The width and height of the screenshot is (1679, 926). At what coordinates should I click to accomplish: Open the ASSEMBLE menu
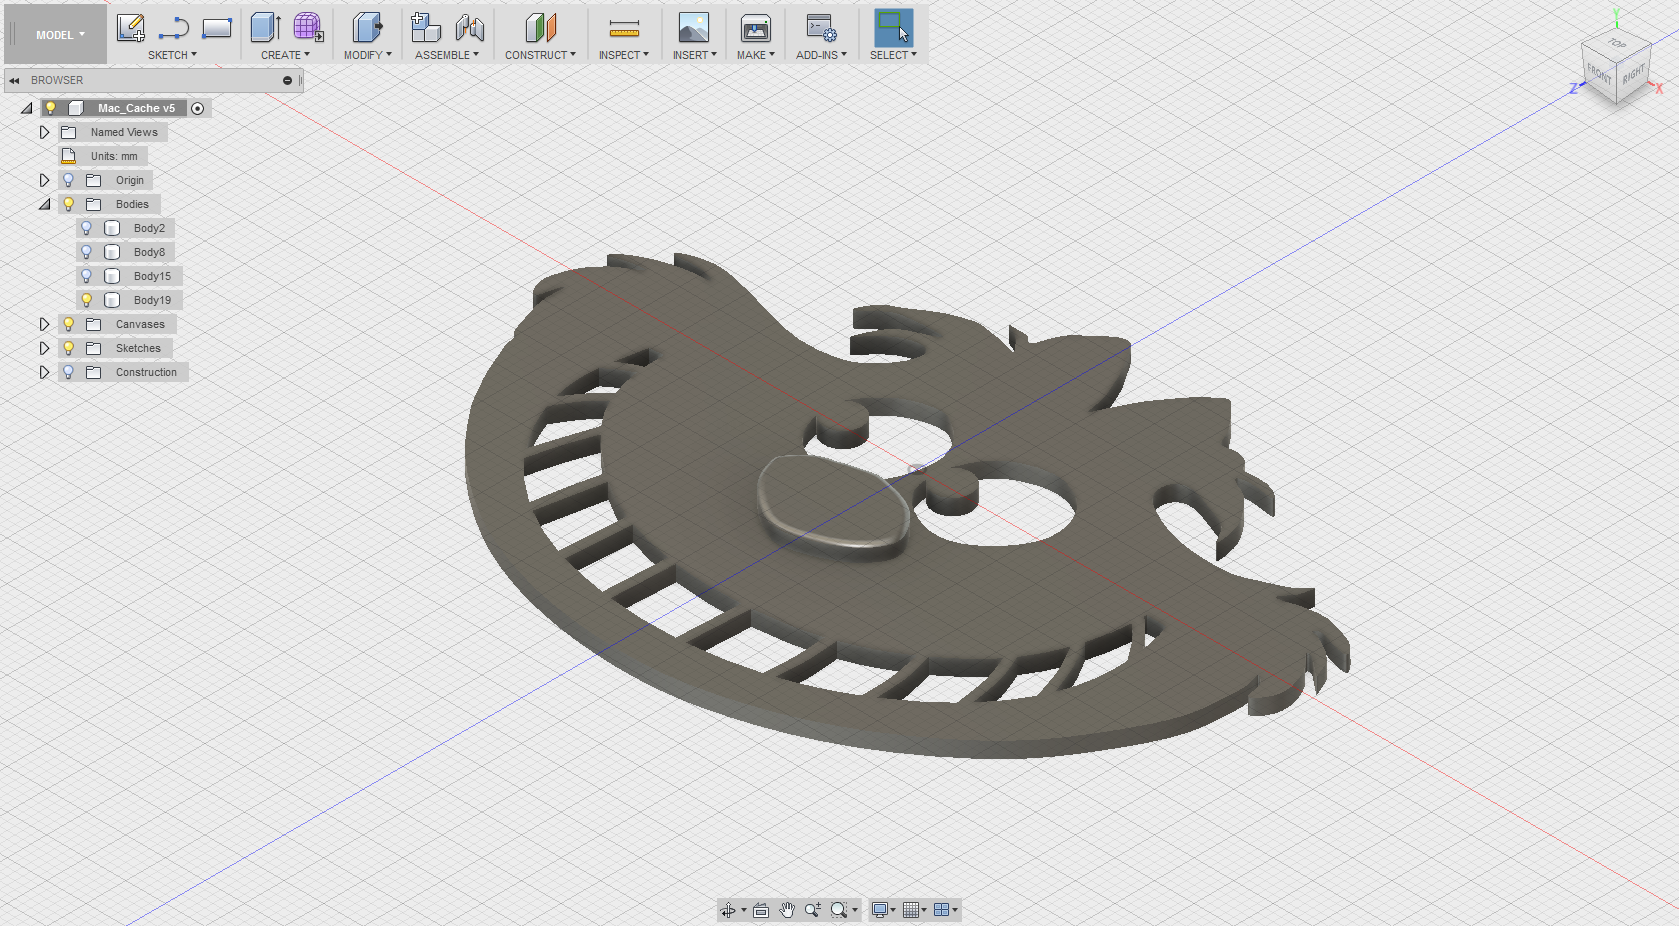447,55
